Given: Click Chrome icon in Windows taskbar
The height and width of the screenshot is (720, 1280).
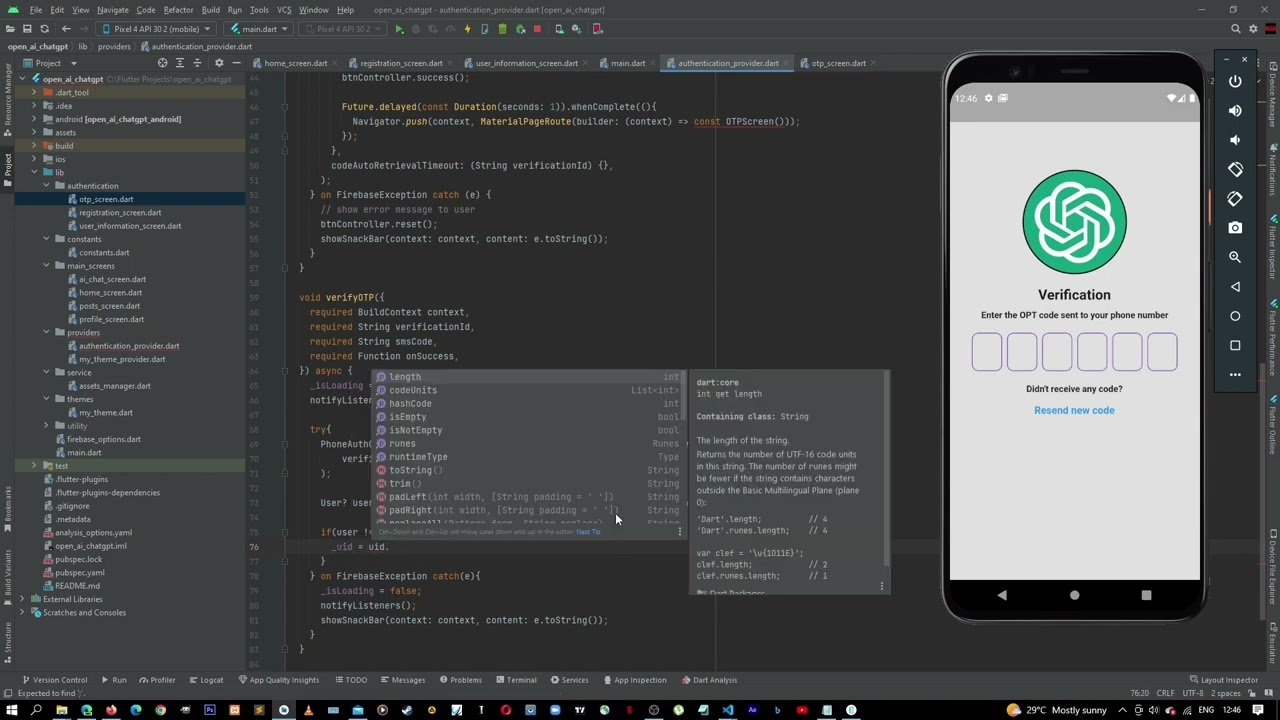Looking at the screenshot, I should [x=160, y=710].
